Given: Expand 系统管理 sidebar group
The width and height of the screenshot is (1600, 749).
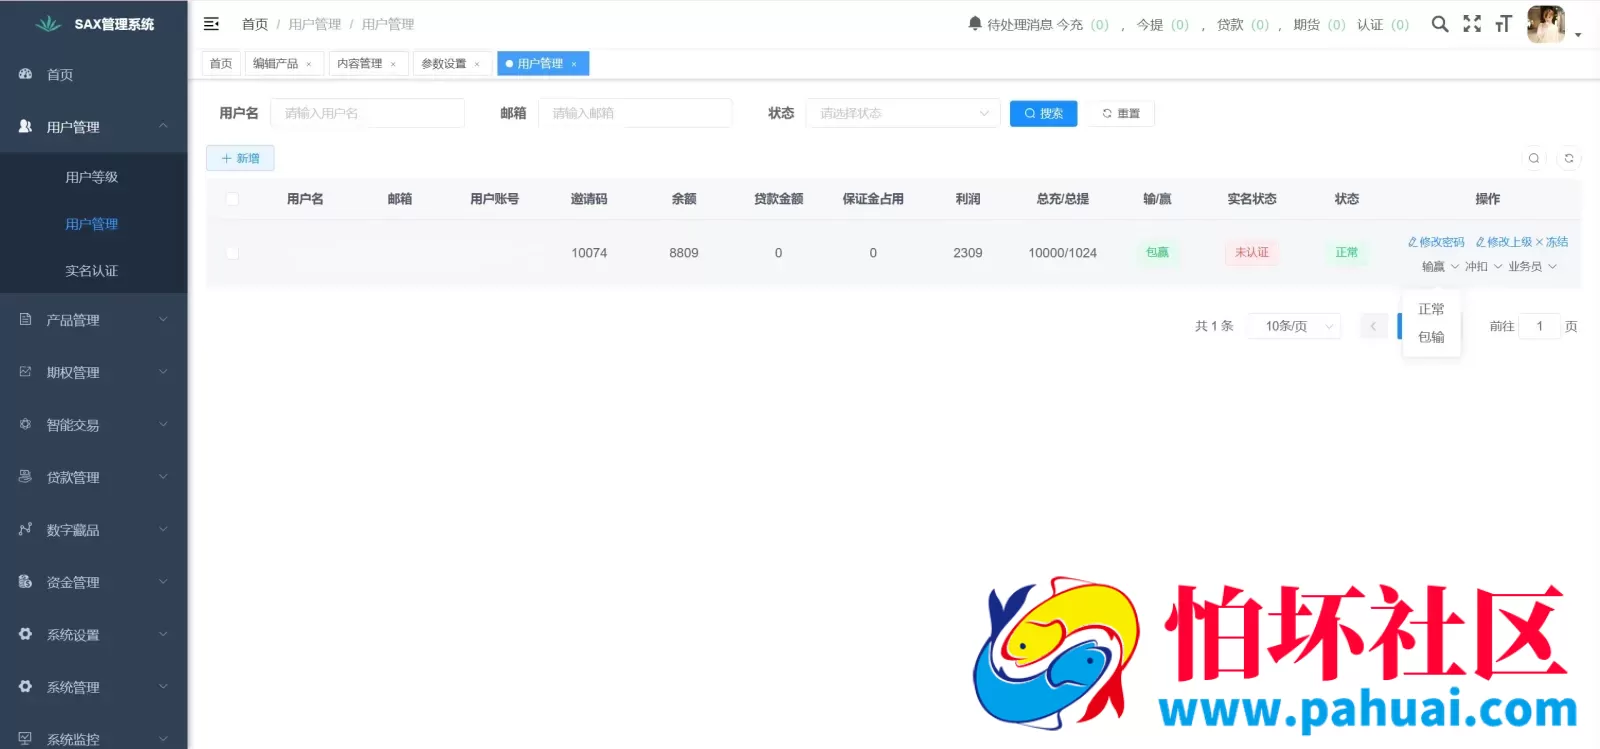Looking at the screenshot, I should [x=94, y=687].
